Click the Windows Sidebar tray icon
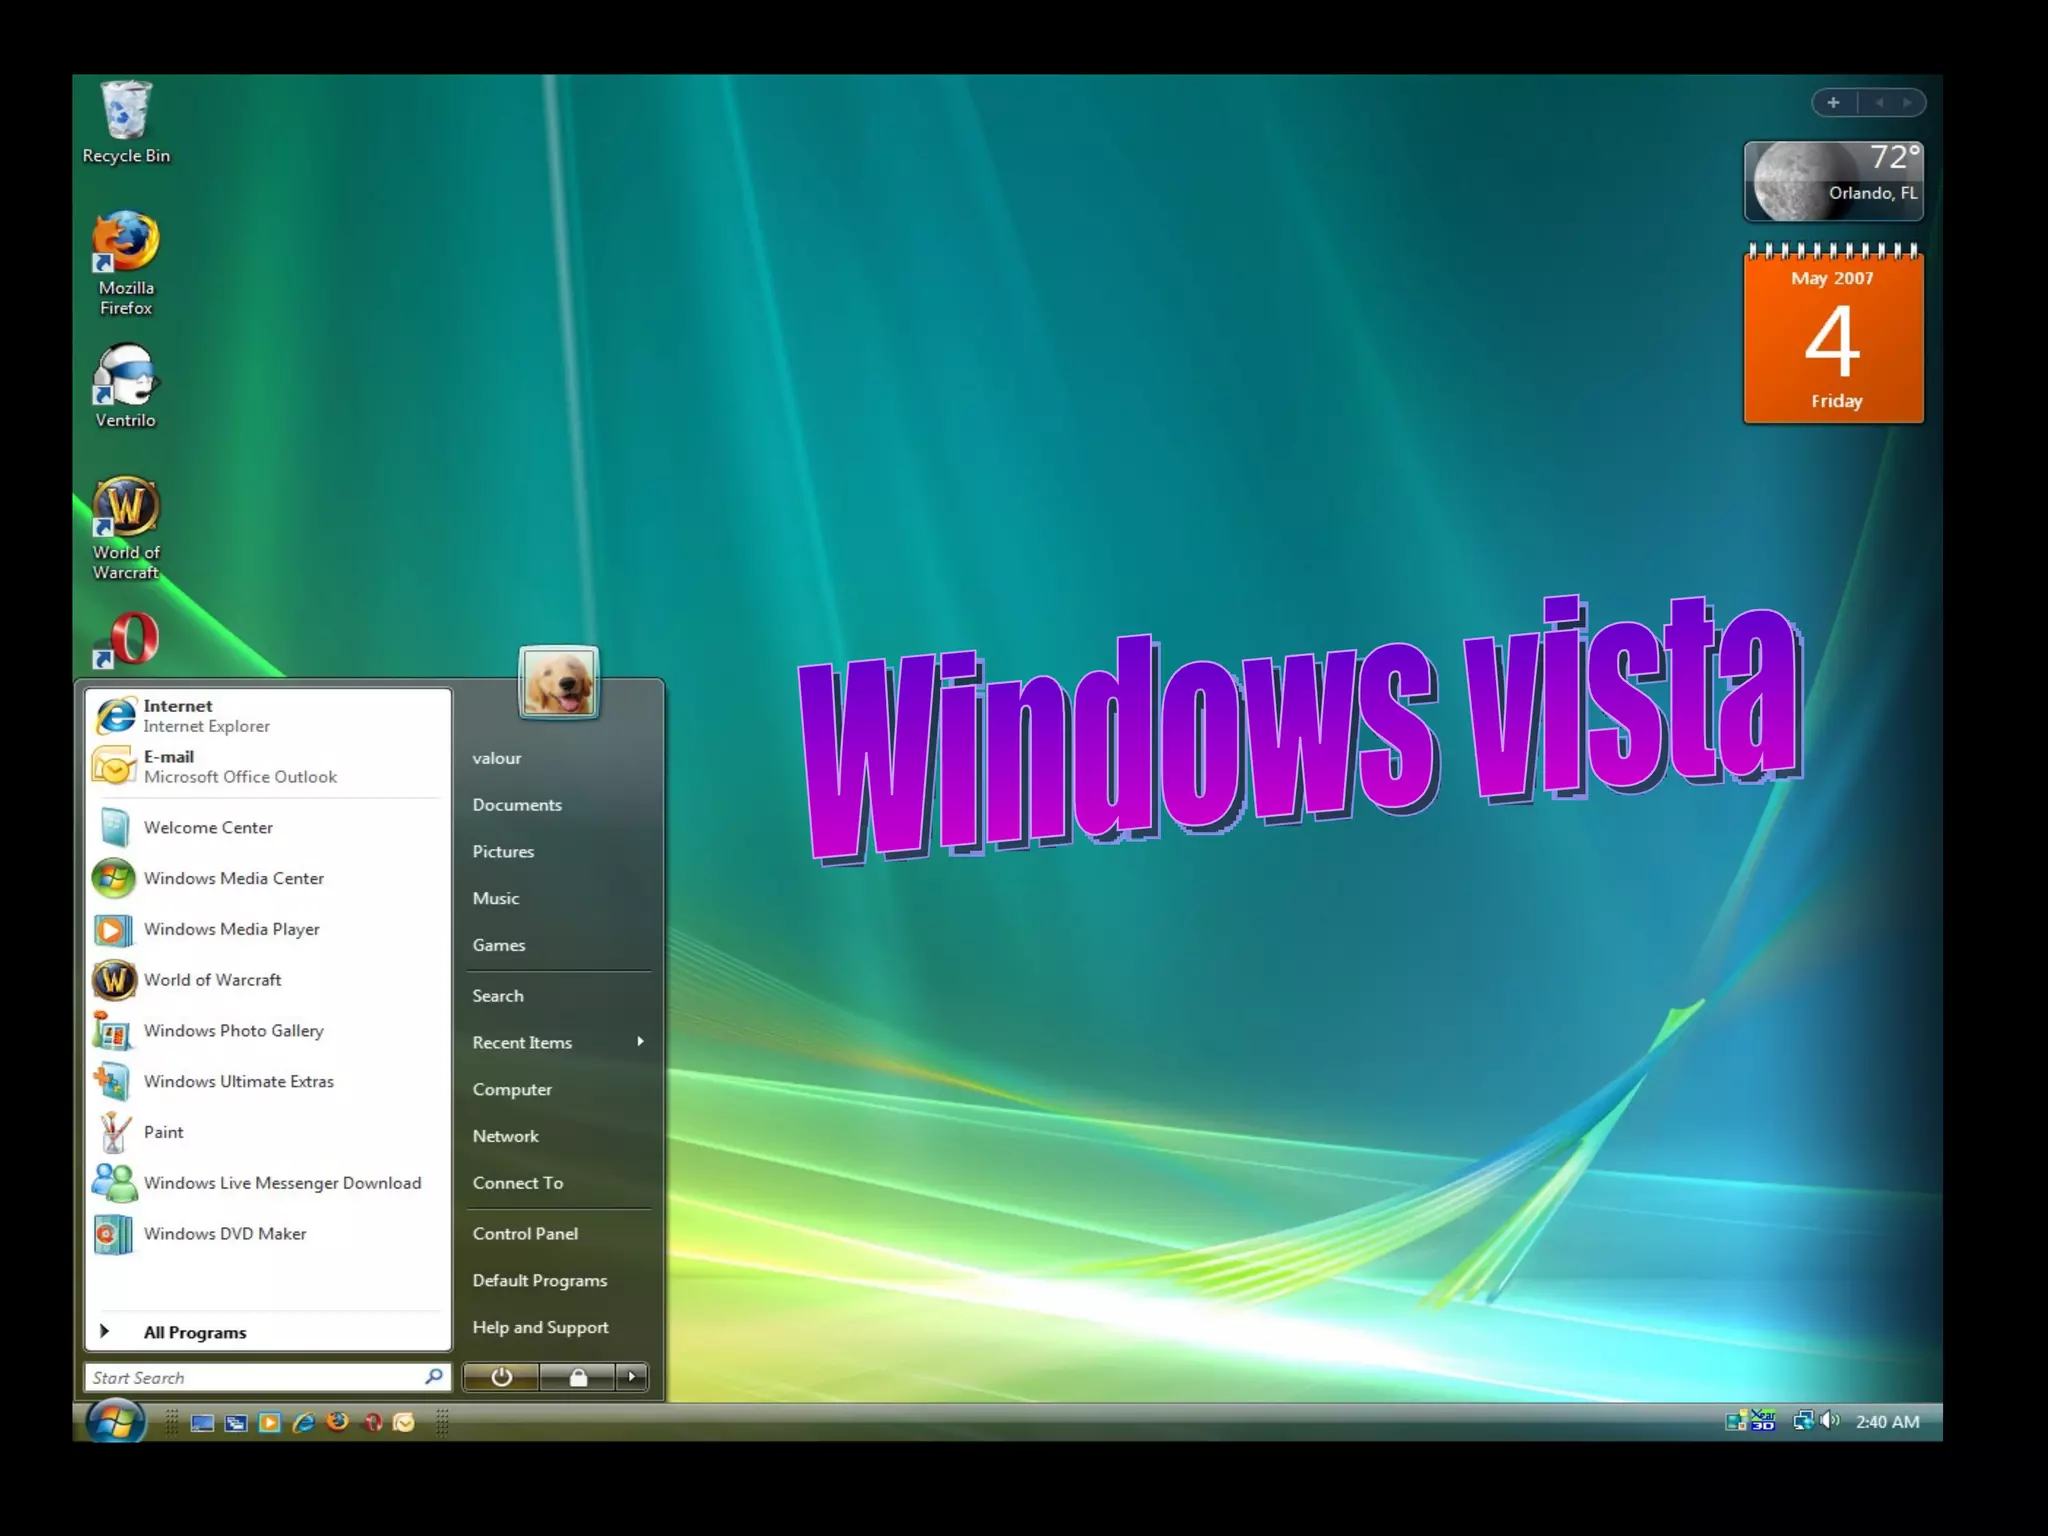This screenshot has height=1536, width=2048. tap(1736, 1421)
